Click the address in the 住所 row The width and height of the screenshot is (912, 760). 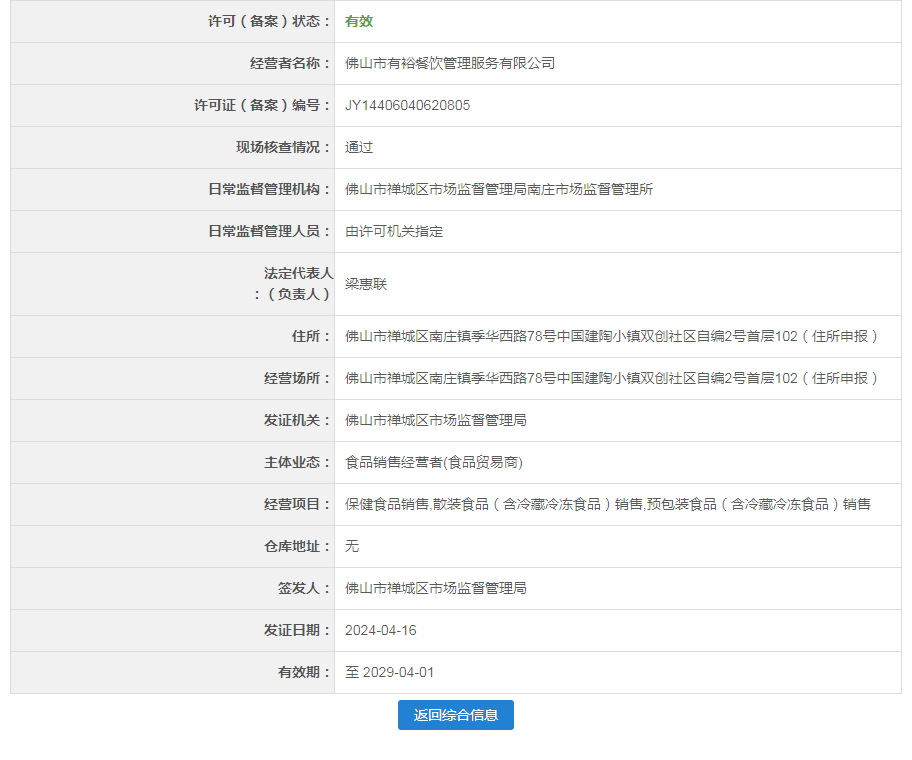point(611,336)
